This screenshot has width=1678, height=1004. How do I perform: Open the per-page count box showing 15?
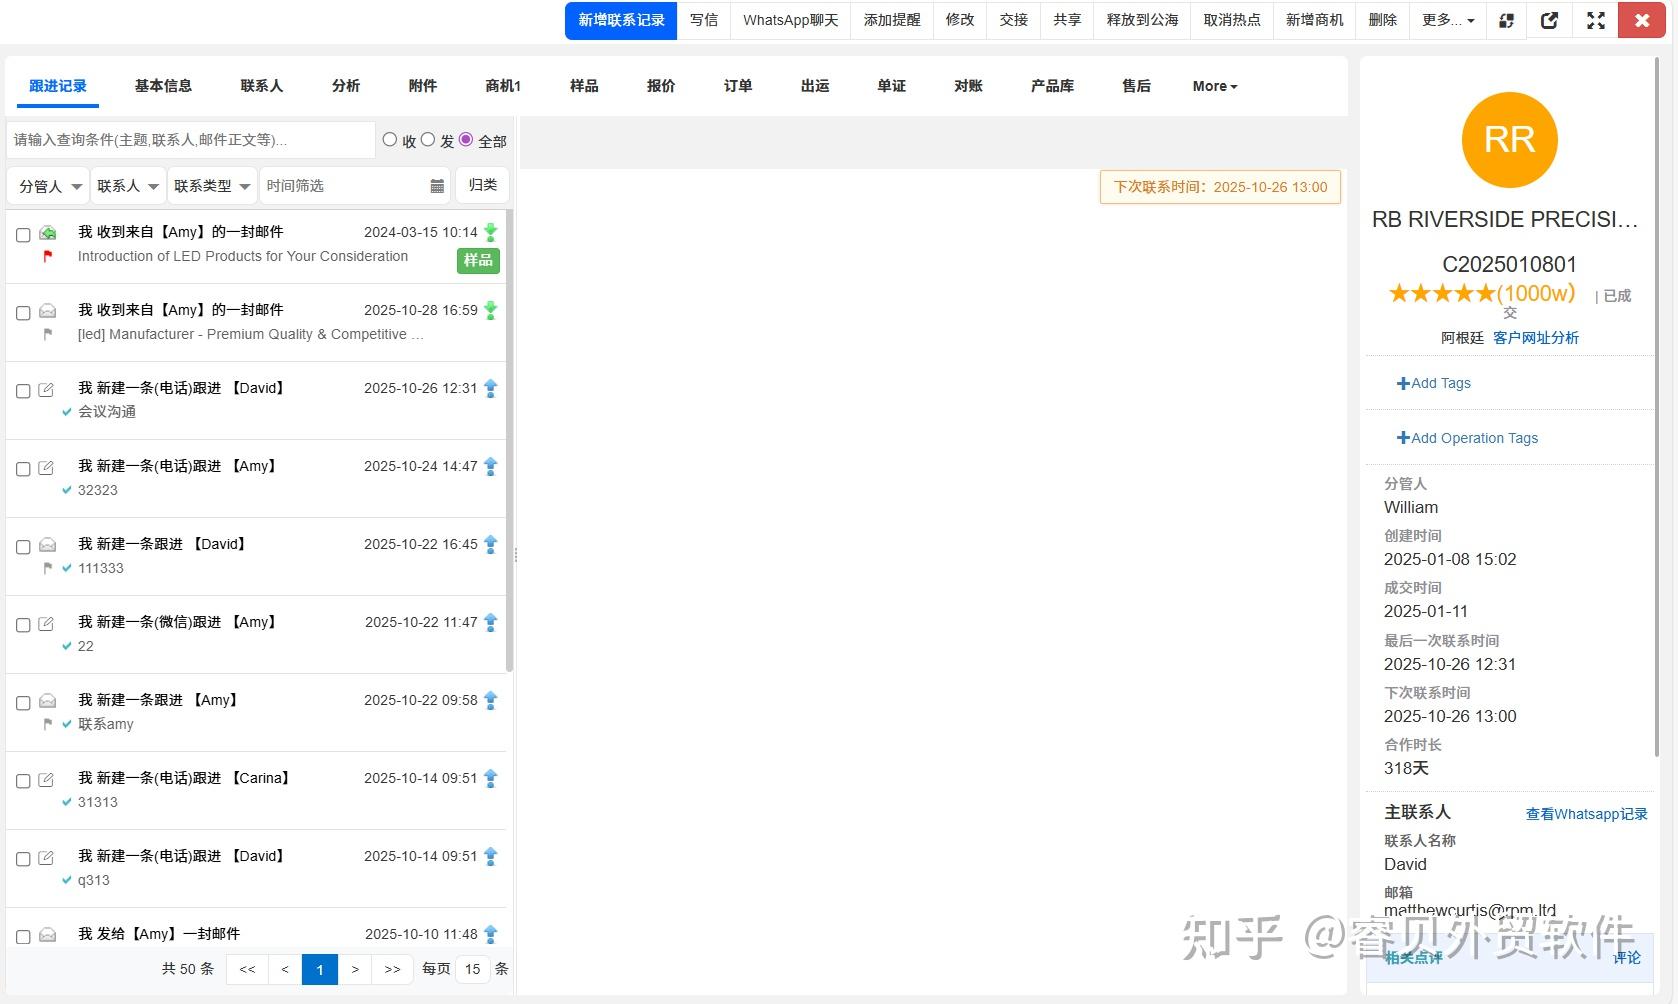point(473,969)
